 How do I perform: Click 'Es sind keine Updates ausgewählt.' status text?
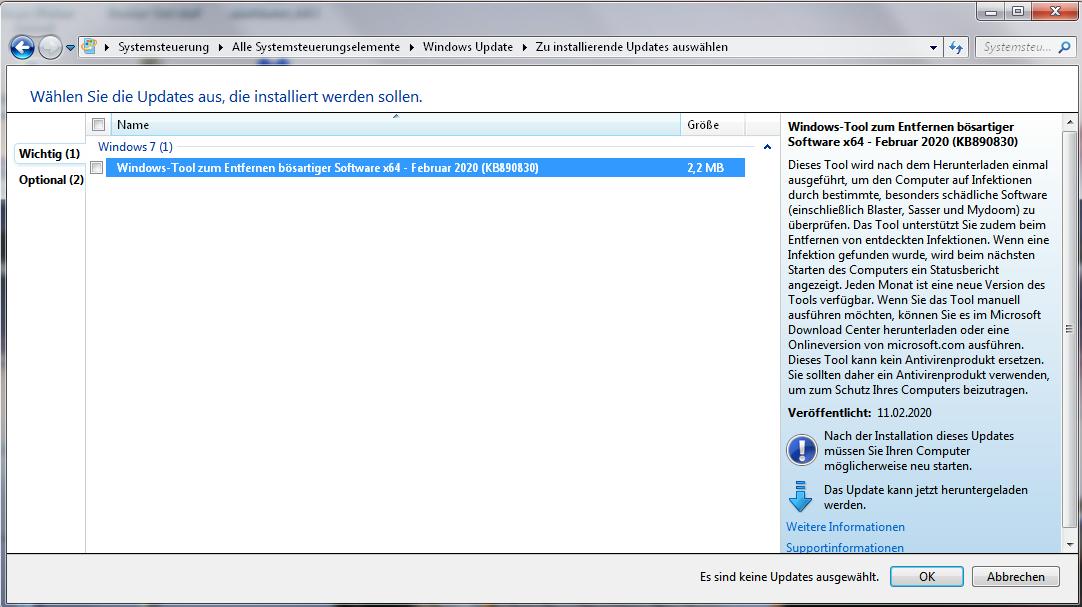point(789,577)
